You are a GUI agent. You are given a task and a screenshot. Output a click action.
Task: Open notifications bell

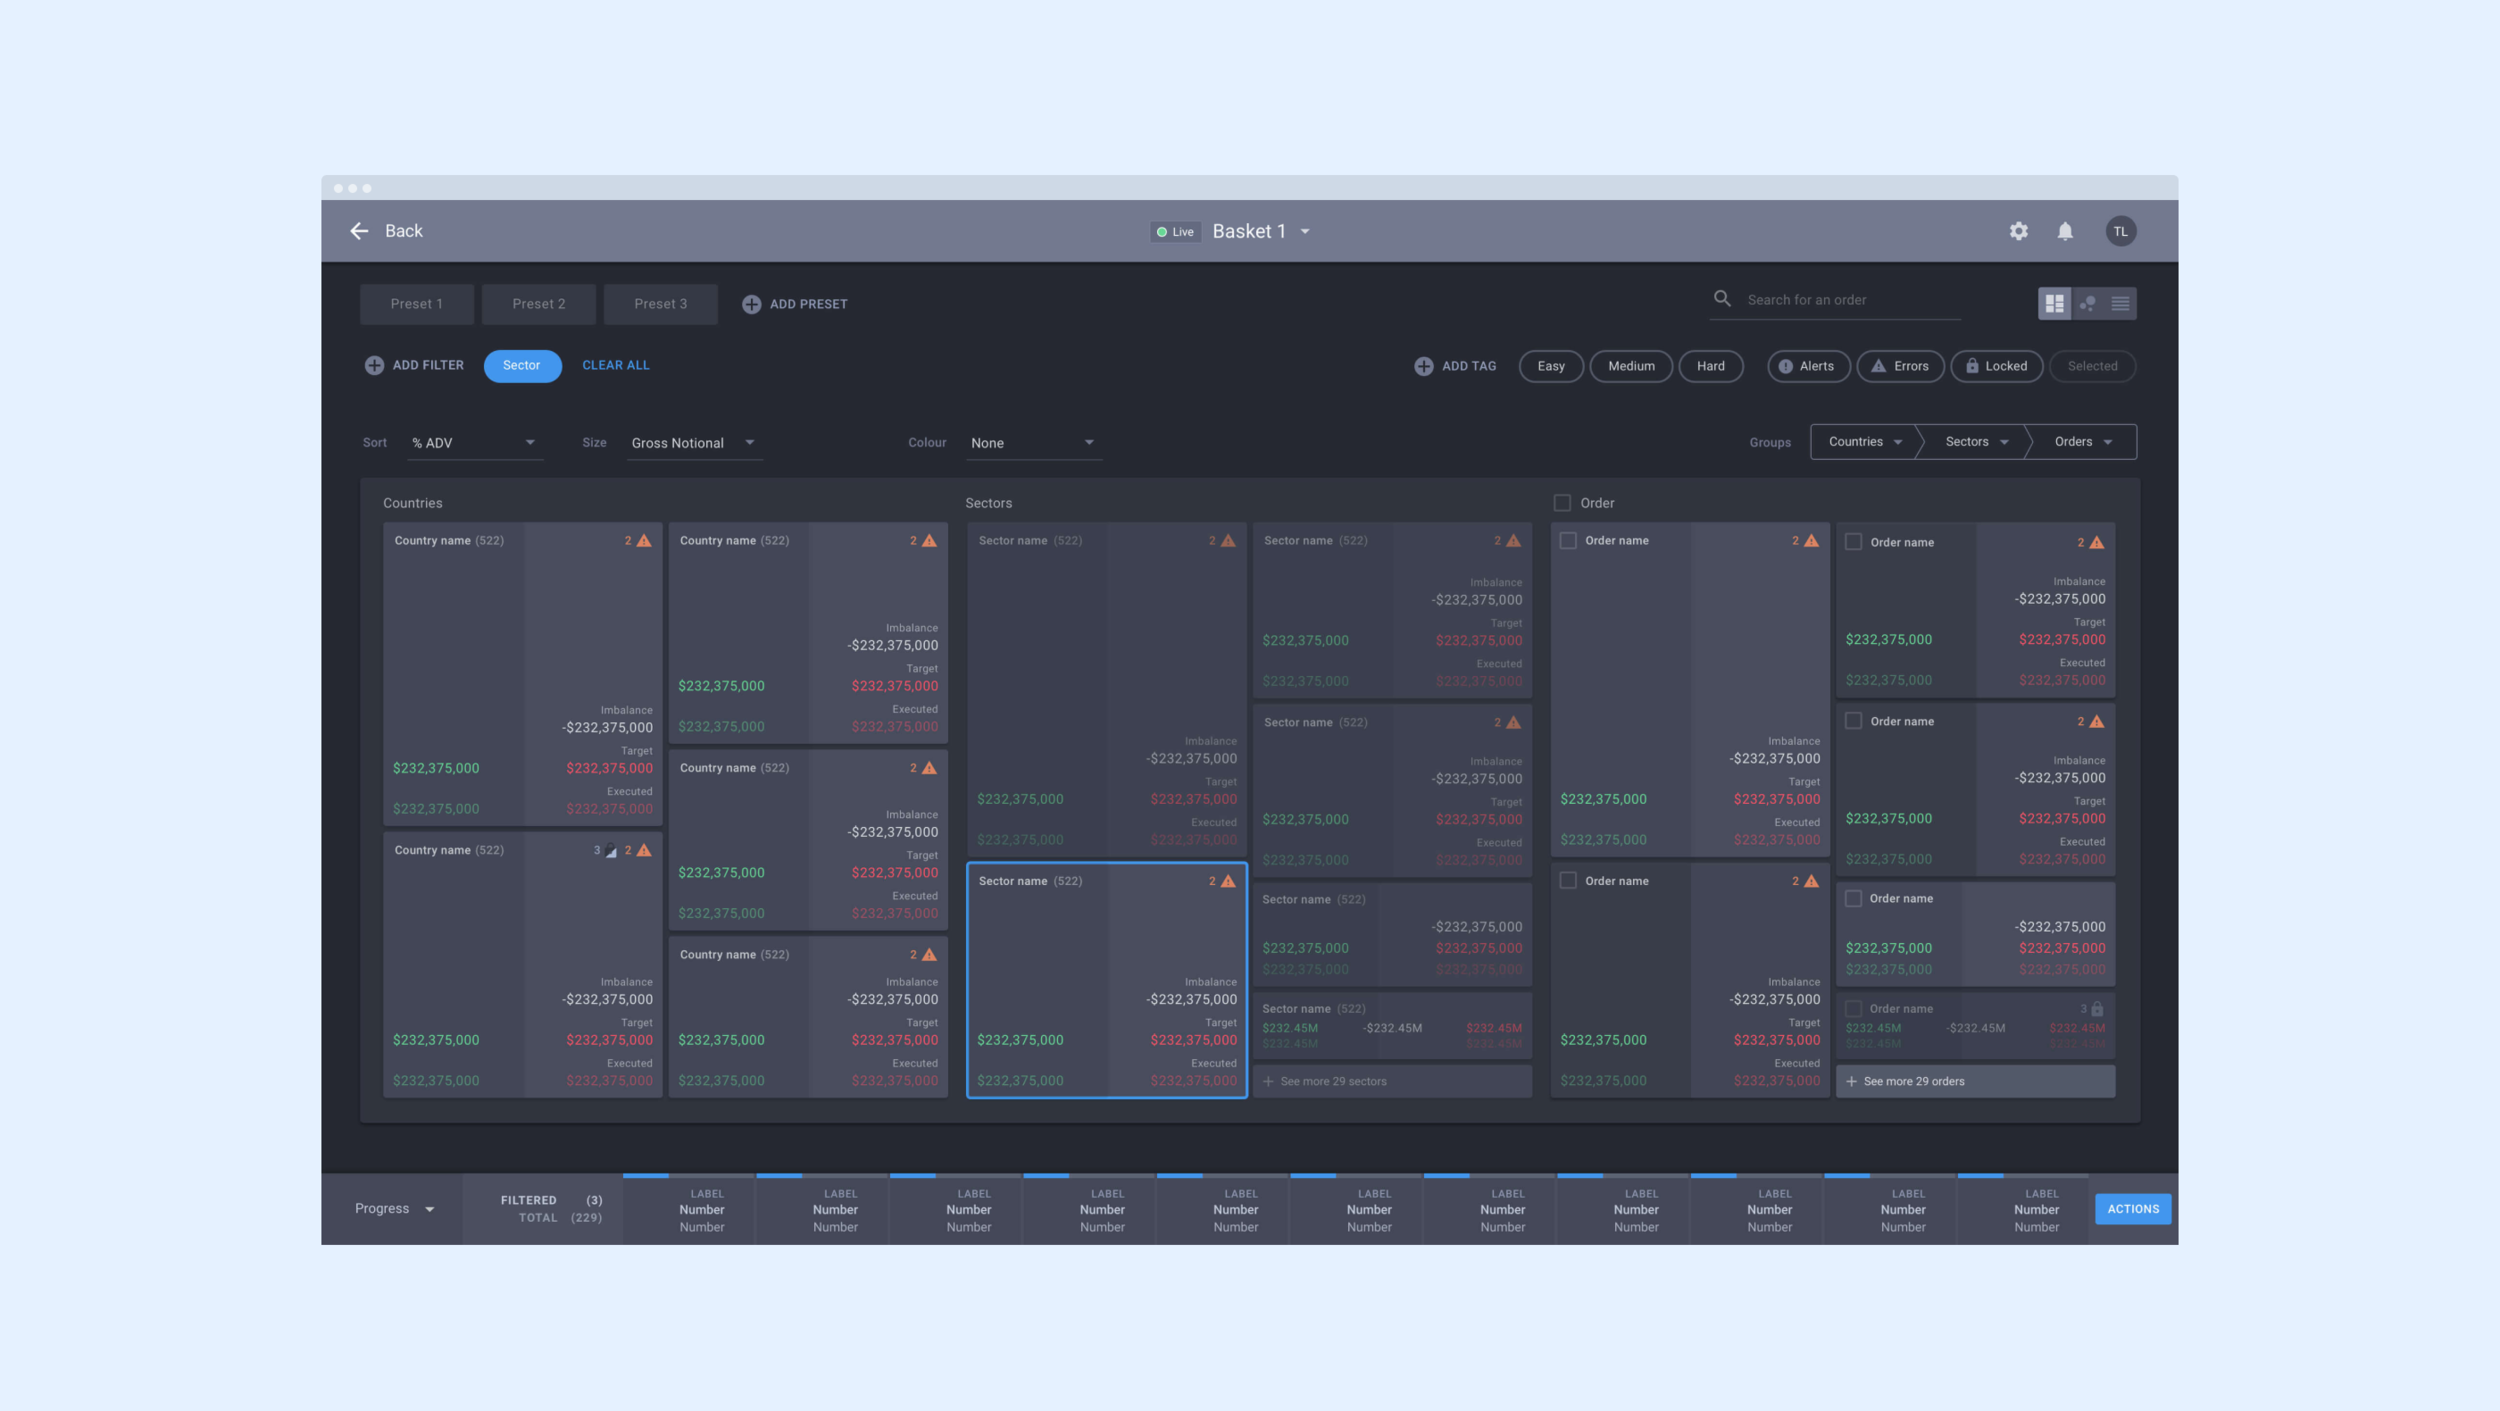coord(2065,231)
